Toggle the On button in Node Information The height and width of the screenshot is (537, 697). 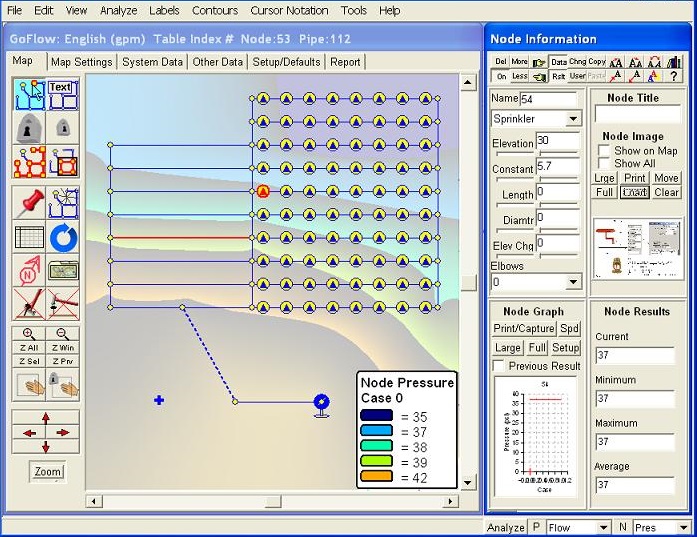501,76
